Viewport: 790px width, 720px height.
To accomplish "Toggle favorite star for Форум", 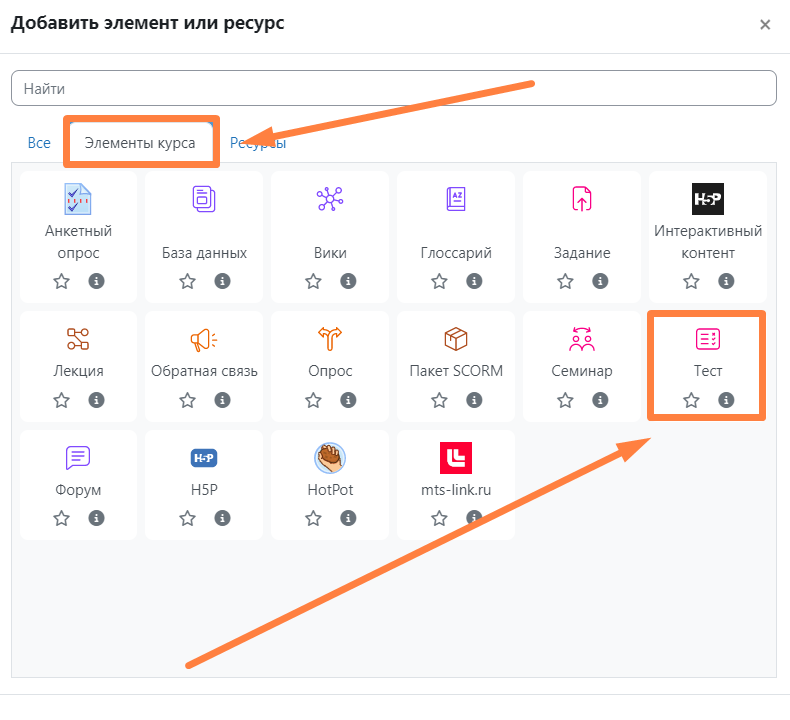I will click(x=61, y=518).
